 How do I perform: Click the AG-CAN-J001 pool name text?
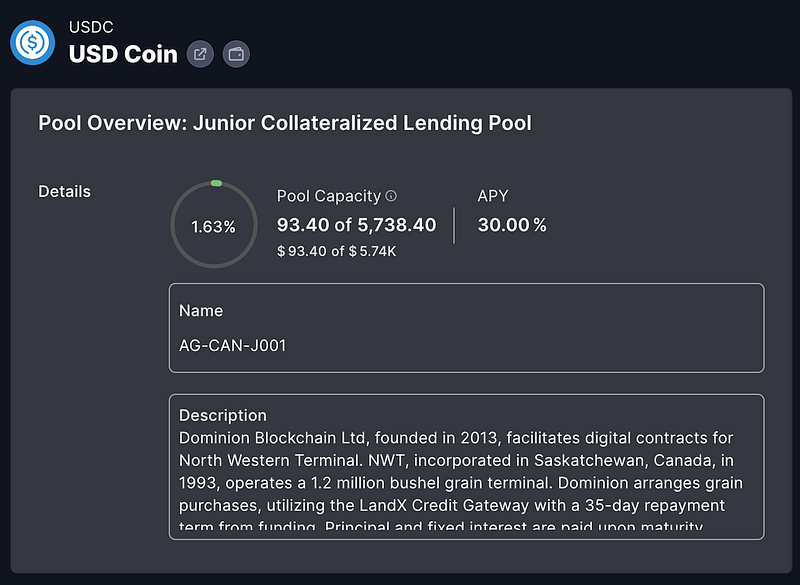pyautogui.click(x=233, y=346)
